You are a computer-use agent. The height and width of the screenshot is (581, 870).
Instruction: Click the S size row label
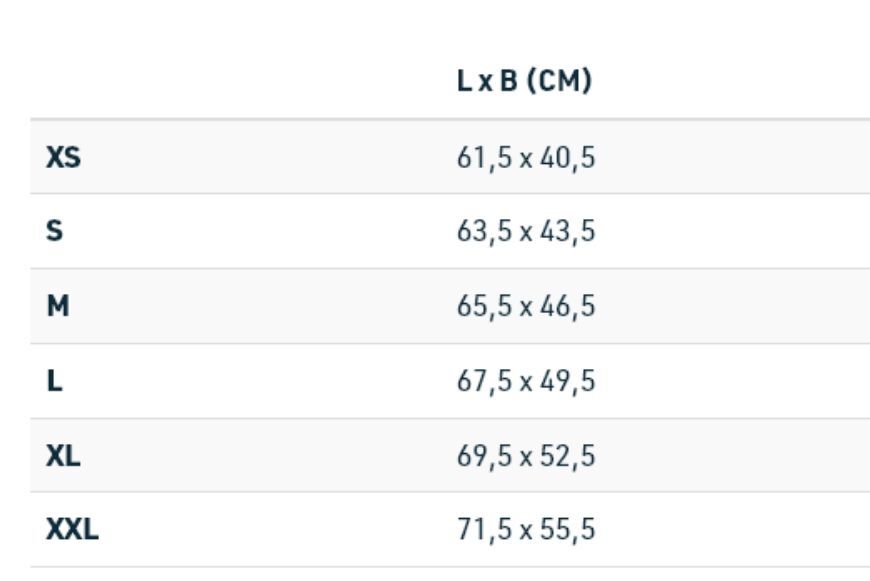coord(54,230)
